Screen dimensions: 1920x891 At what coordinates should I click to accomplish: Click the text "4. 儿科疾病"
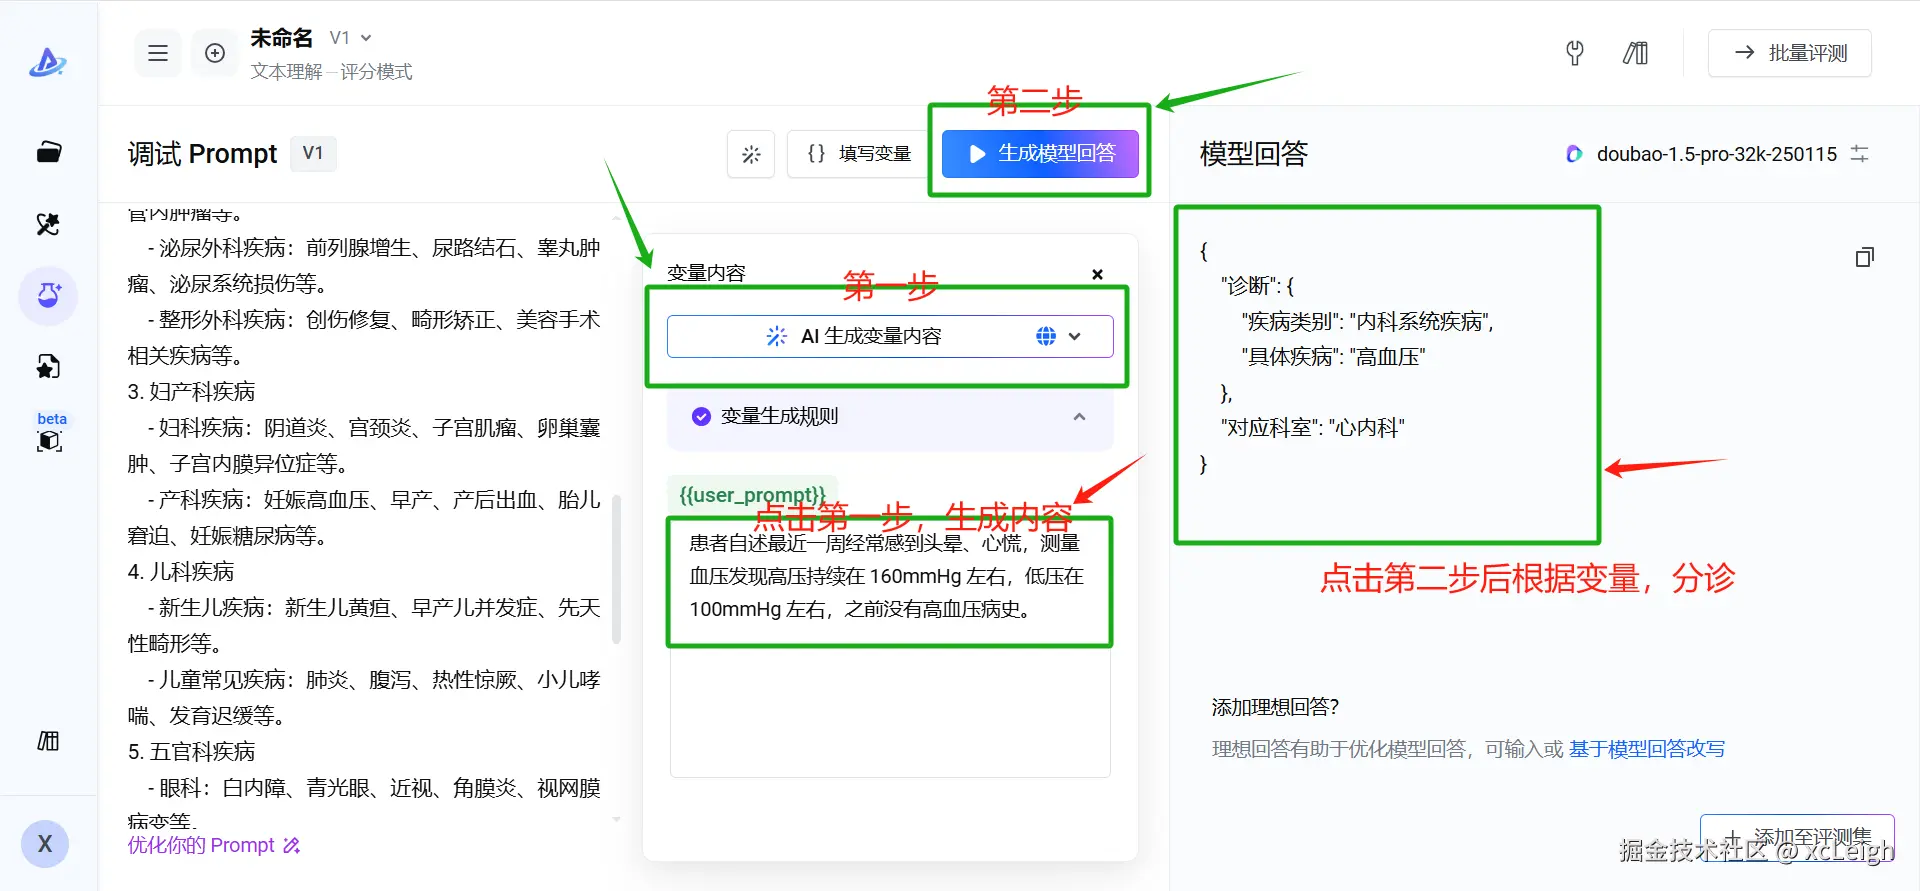pyautogui.click(x=180, y=572)
